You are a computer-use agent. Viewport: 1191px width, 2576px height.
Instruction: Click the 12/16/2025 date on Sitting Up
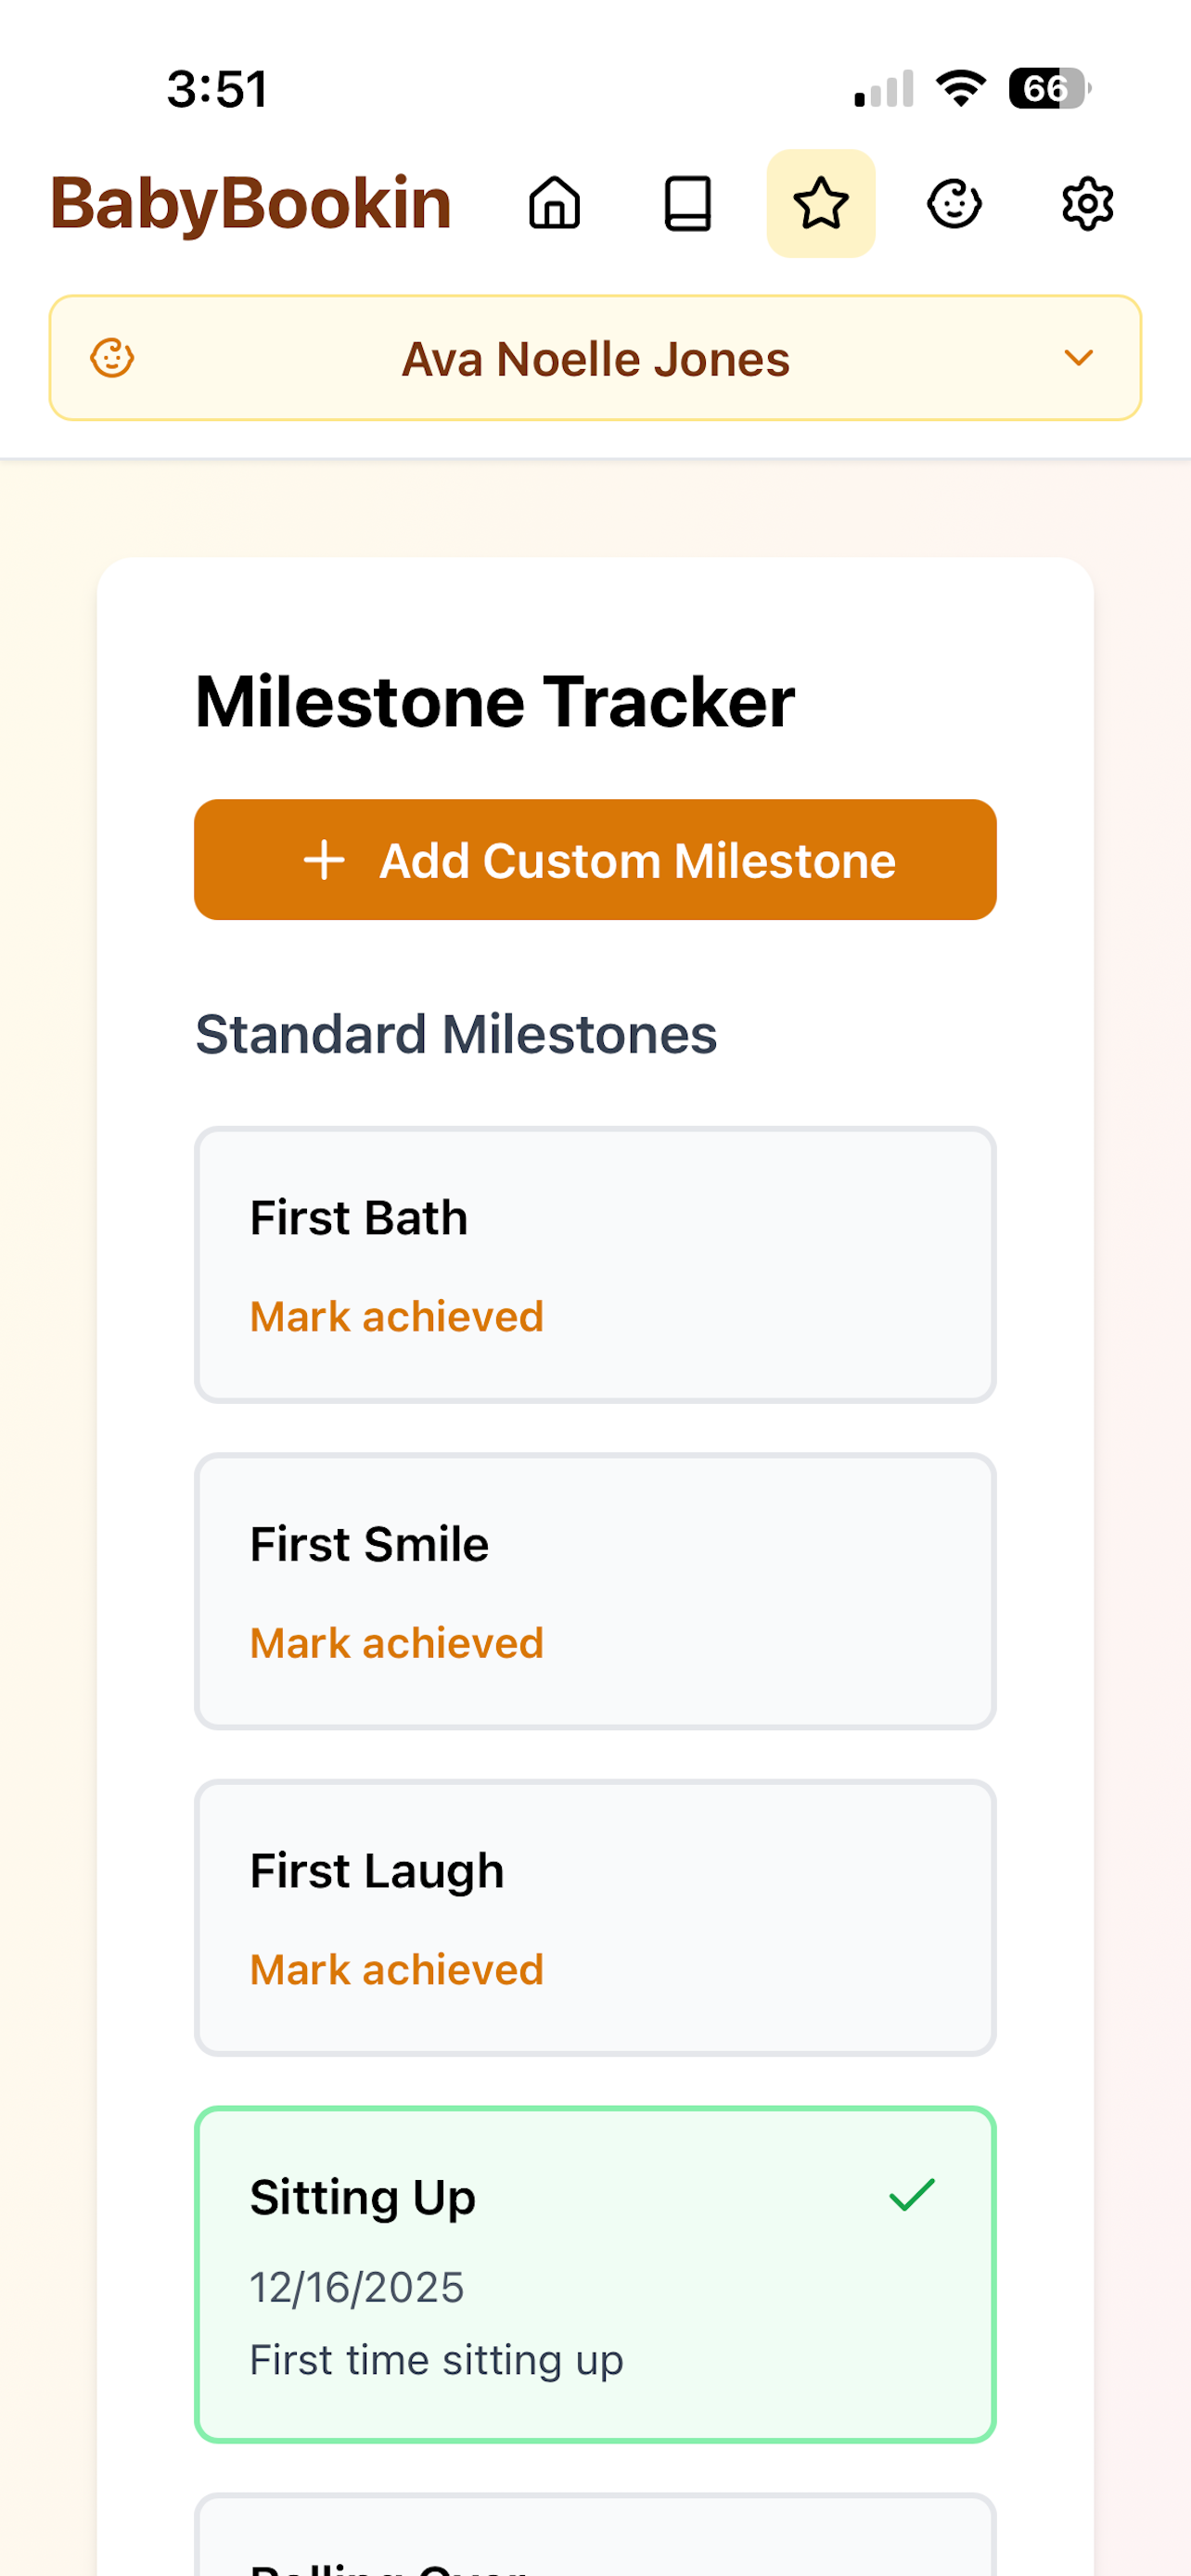[x=357, y=2288]
